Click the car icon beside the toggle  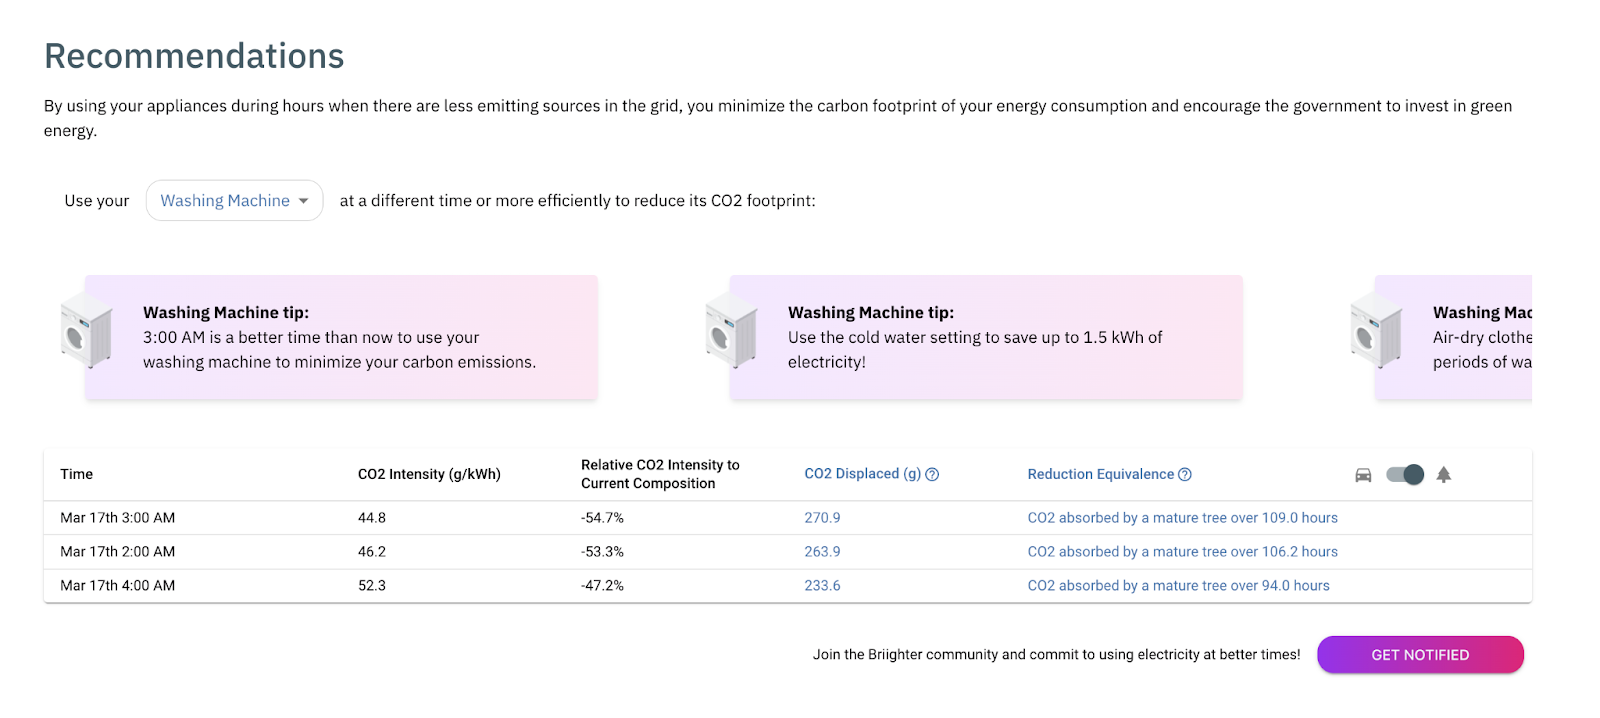tap(1363, 475)
